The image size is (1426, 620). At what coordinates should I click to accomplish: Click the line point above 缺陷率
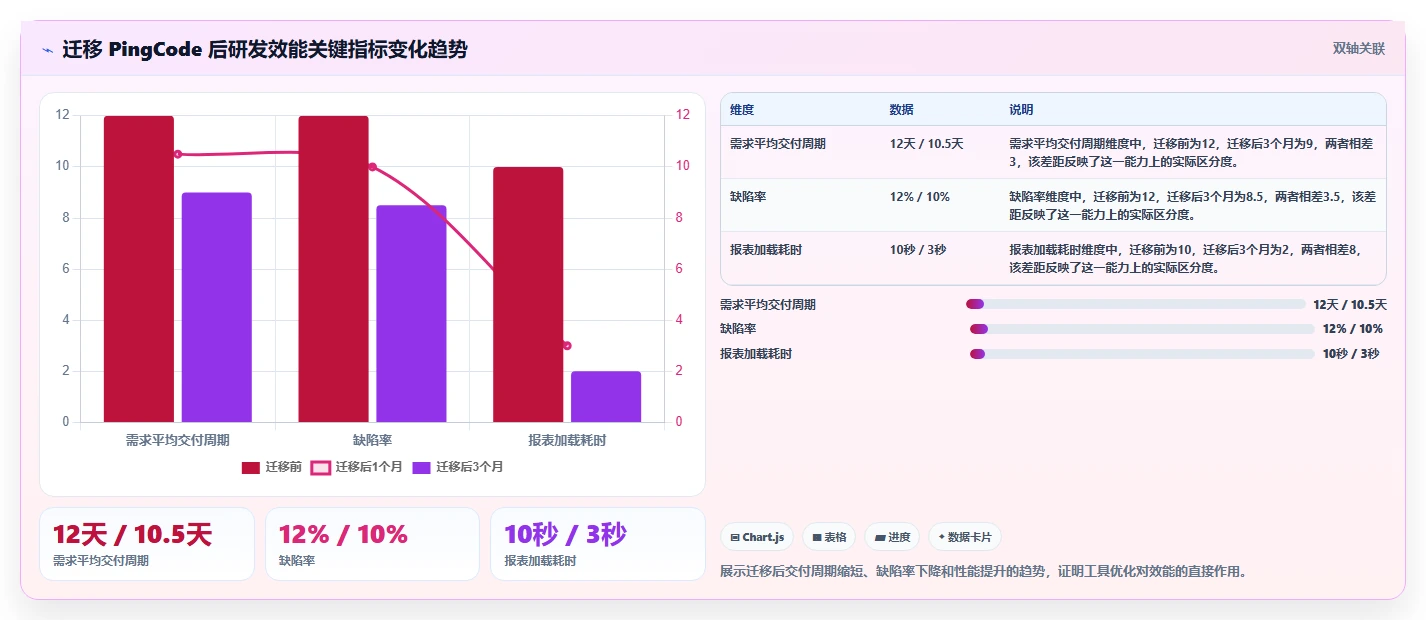[372, 167]
